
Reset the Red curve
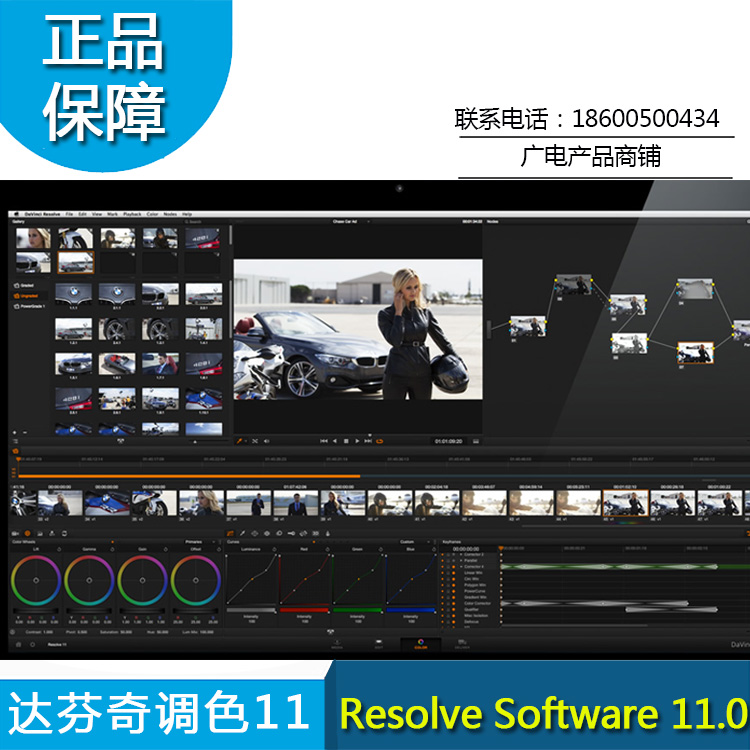[327, 549]
